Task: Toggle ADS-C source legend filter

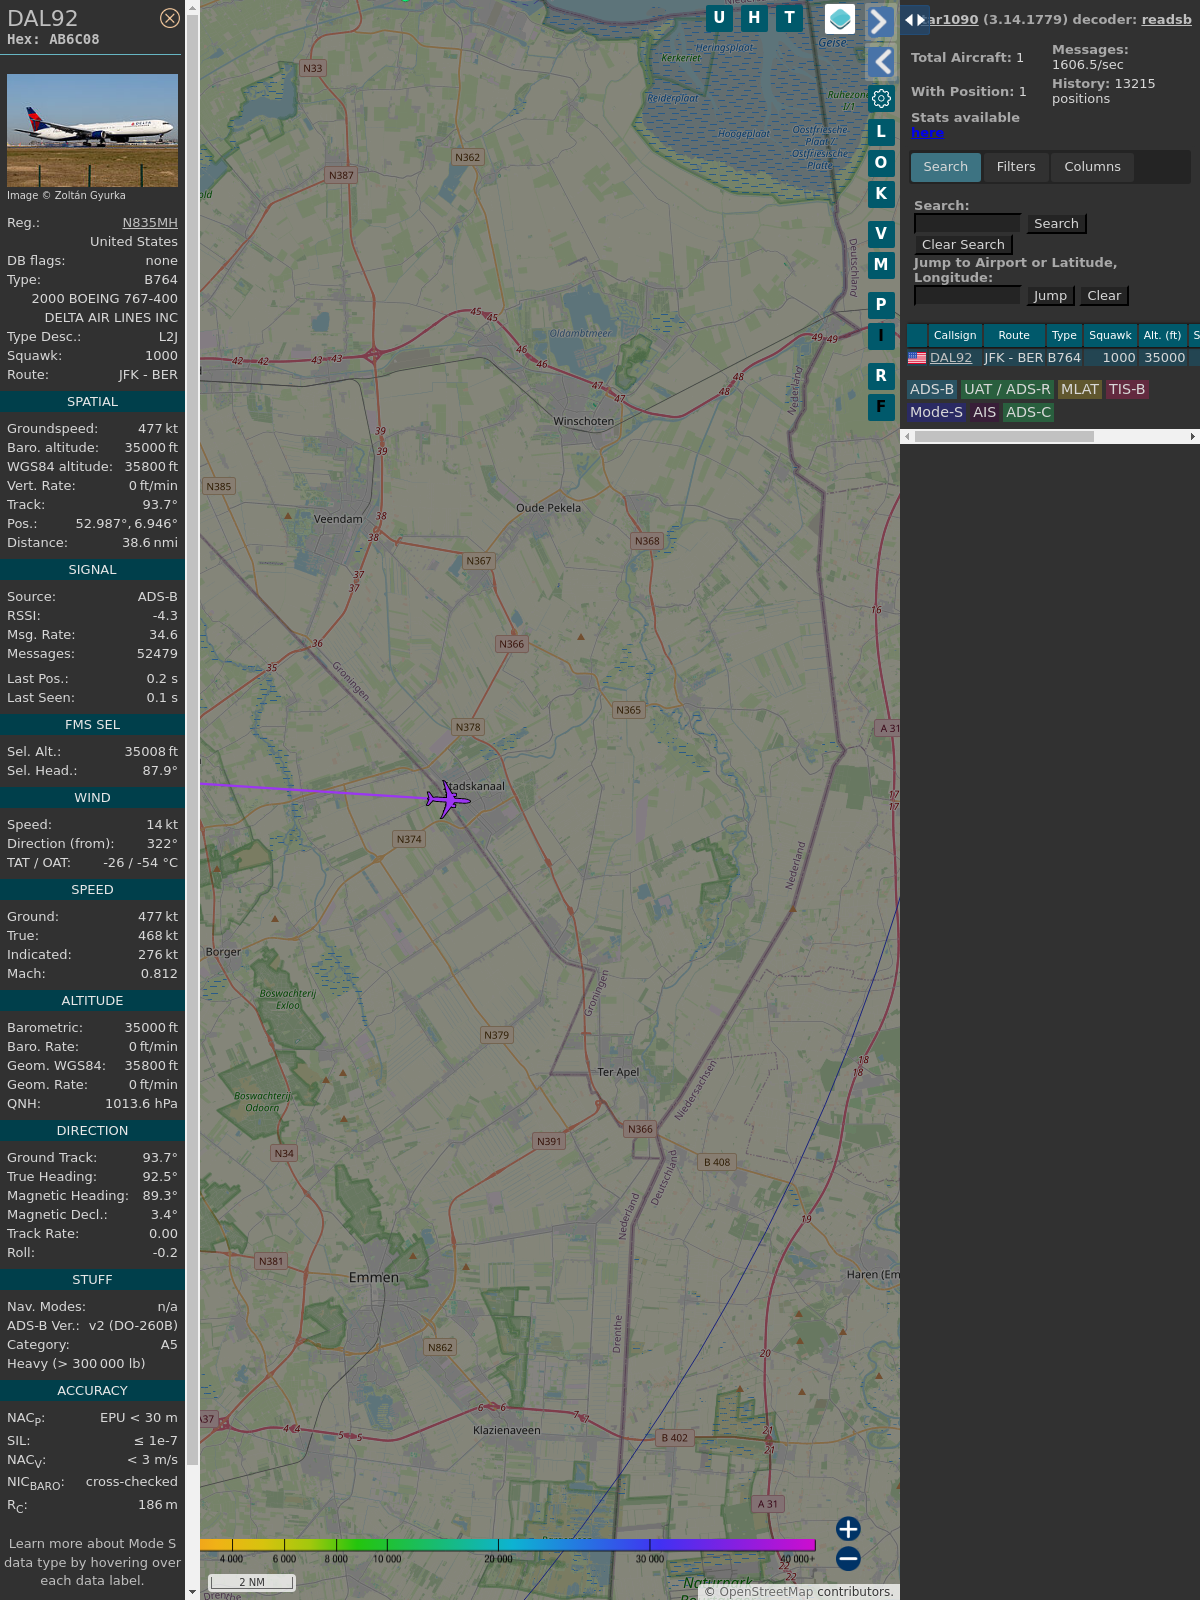Action: click(1029, 412)
